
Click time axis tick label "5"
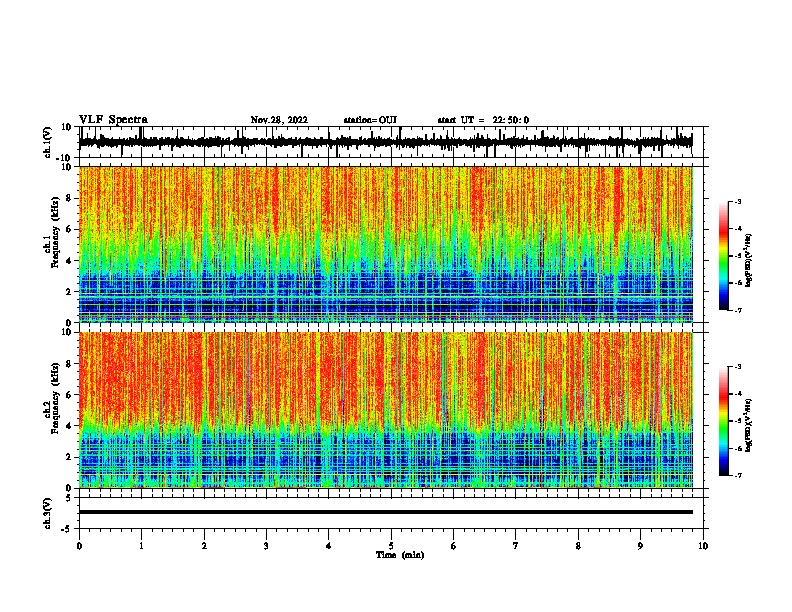coord(391,546)
